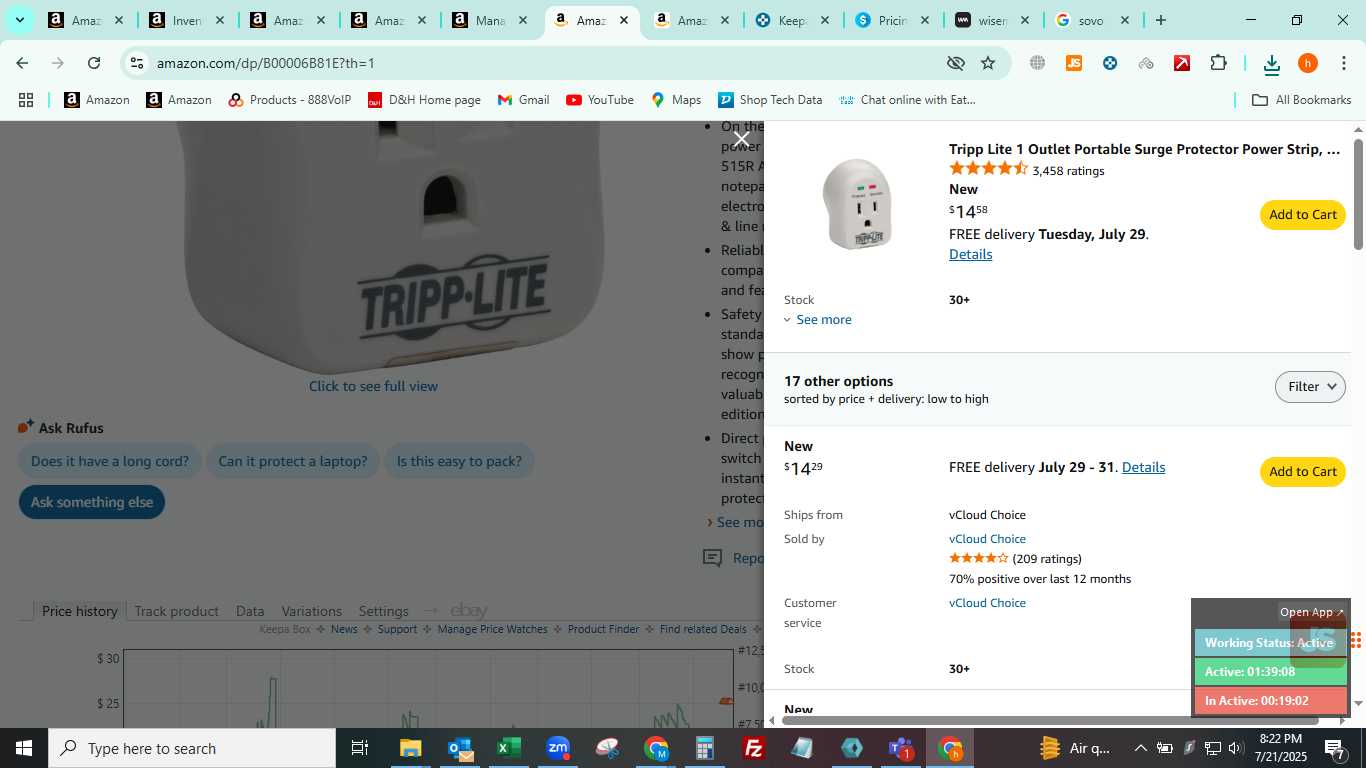
Task: Click the Tripp Lite offer product thumbnail
Action: (857, 203)
